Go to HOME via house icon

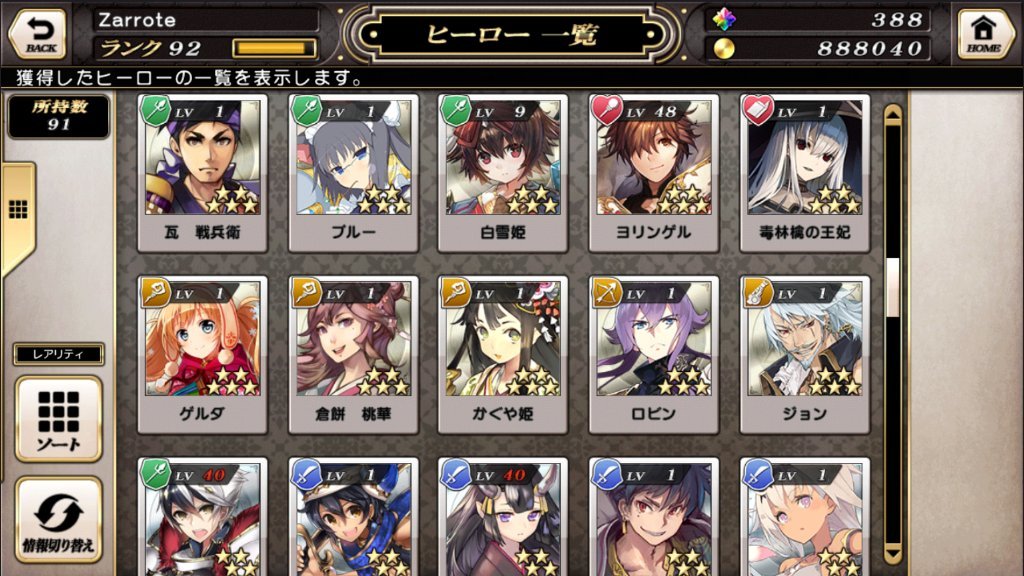984,34
